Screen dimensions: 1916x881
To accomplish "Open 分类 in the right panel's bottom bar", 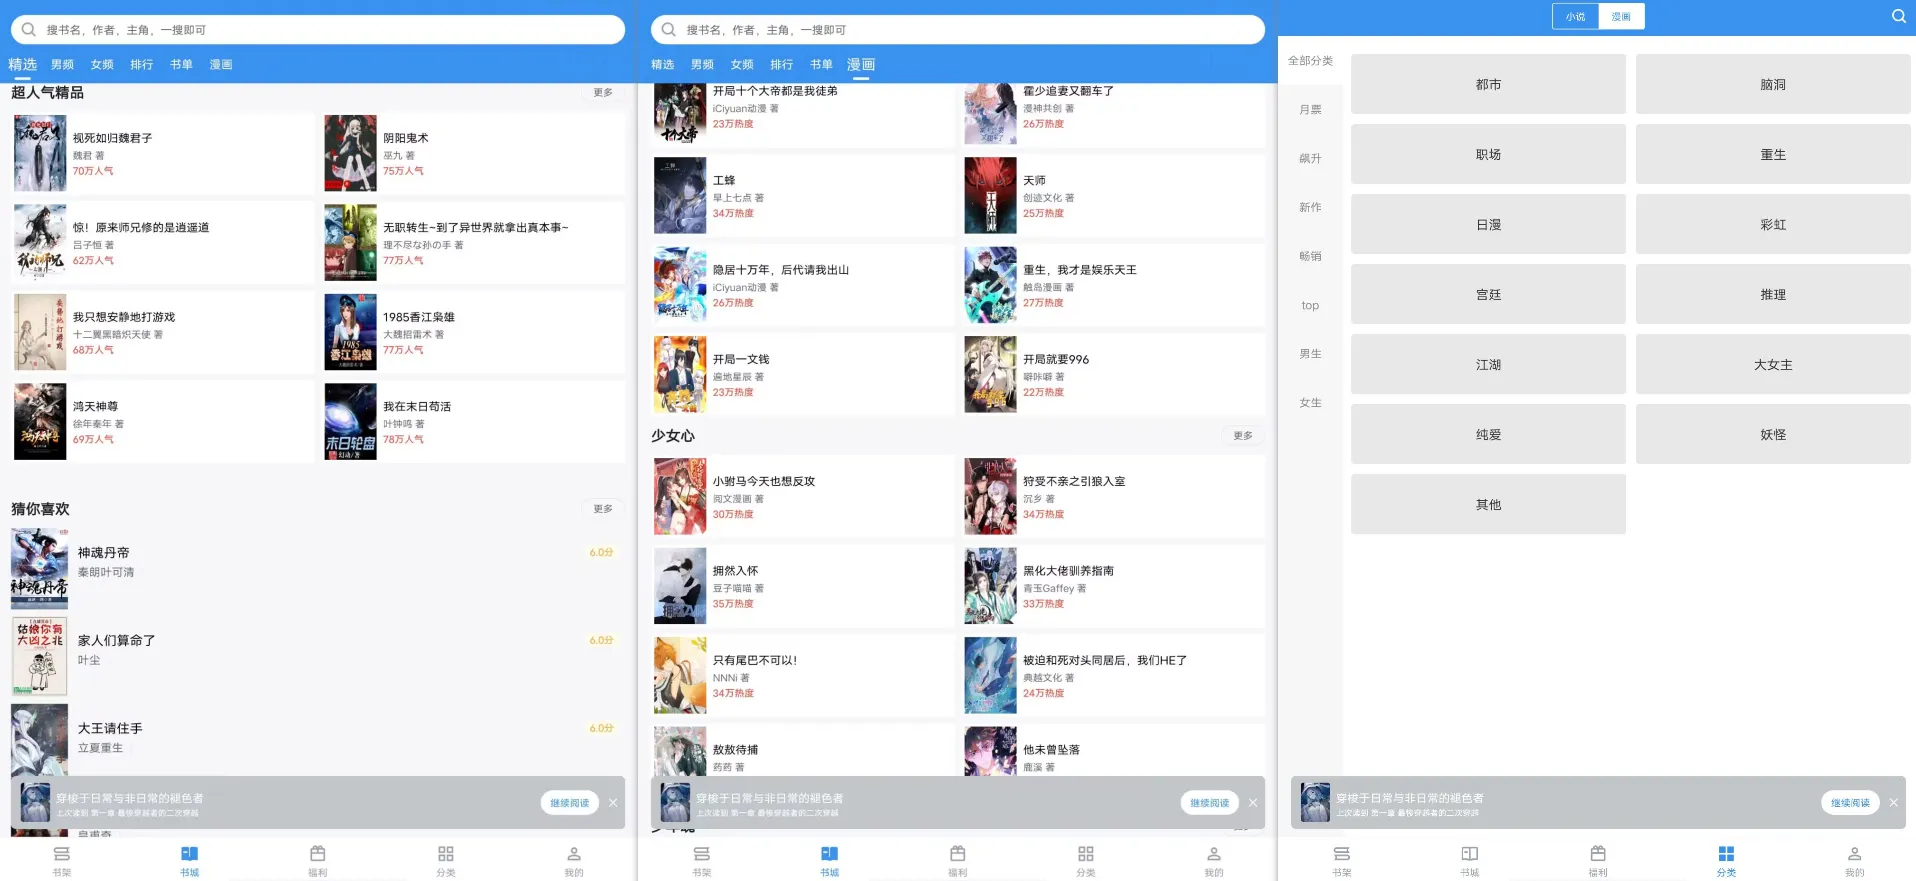I will (x=1726, y=860).
